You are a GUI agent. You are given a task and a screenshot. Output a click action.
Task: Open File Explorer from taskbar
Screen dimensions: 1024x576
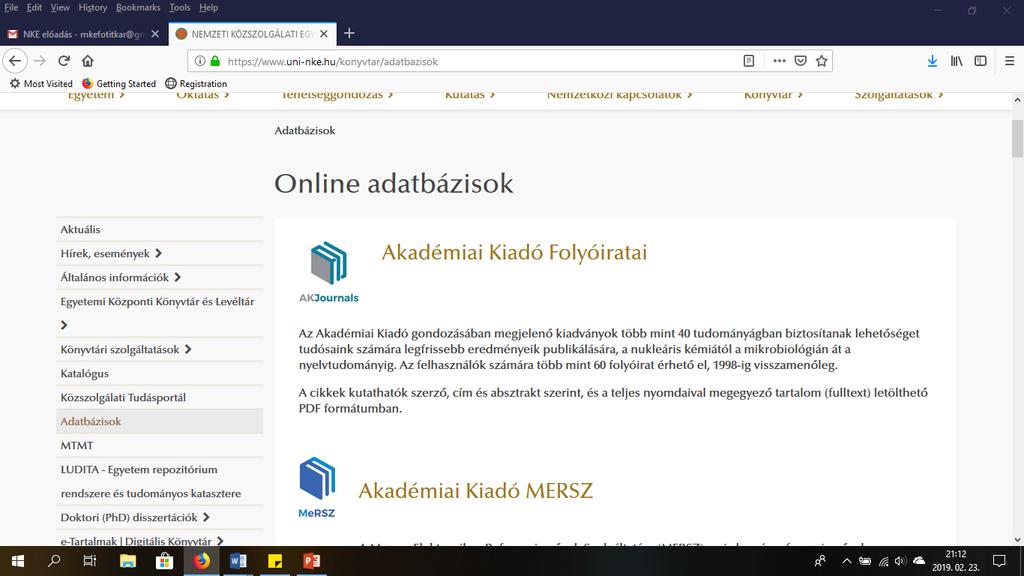click(127, 561)
